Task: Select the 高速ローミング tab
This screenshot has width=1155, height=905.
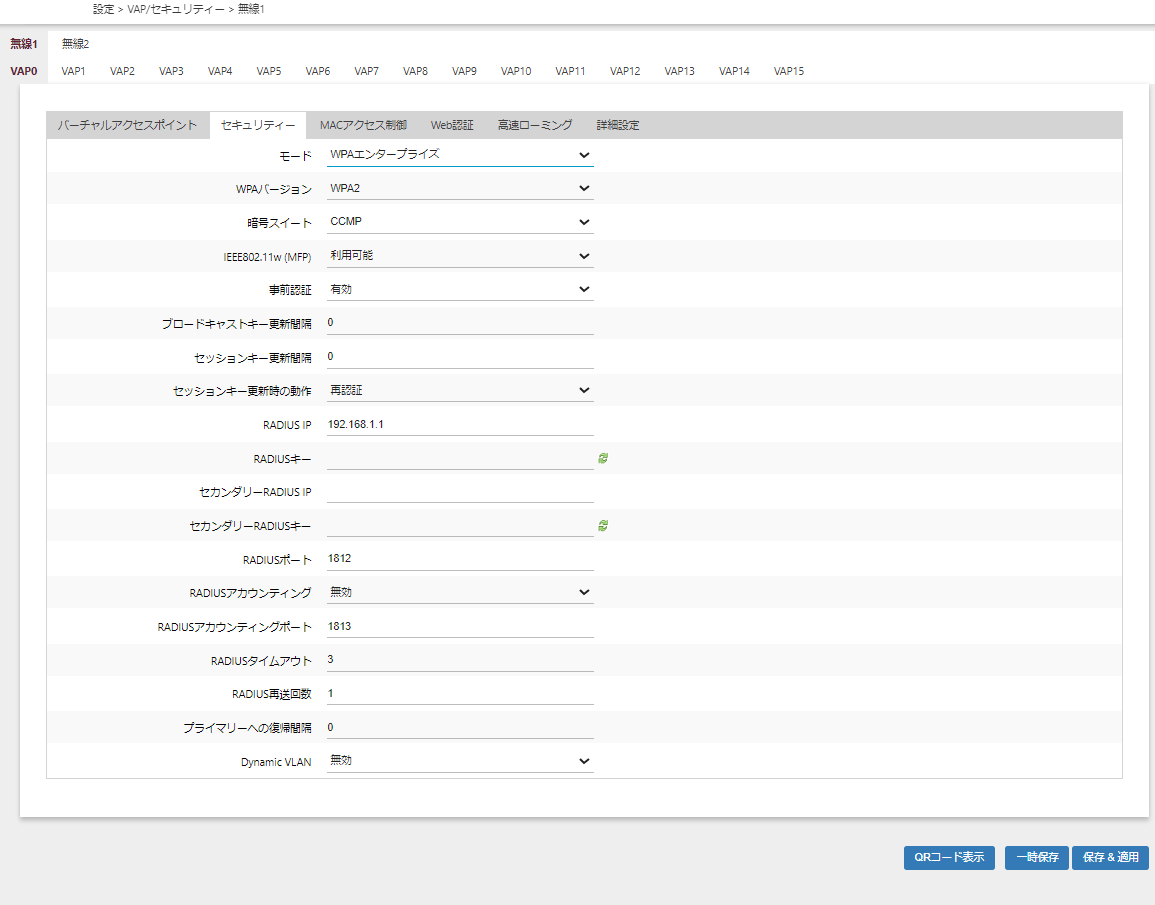Action: point(535,125)
